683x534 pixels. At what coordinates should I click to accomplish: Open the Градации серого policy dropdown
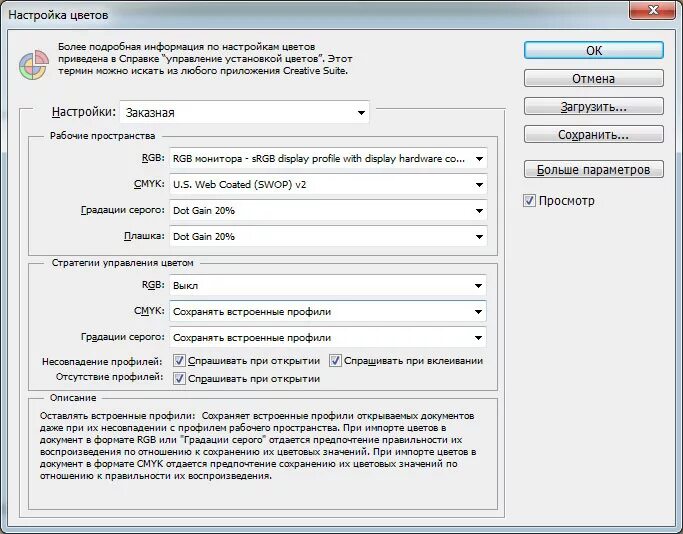click(328, 338)
